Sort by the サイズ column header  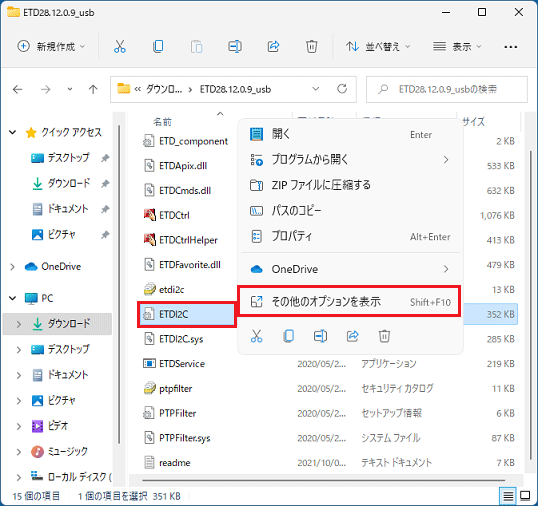[x=473, y=122]
